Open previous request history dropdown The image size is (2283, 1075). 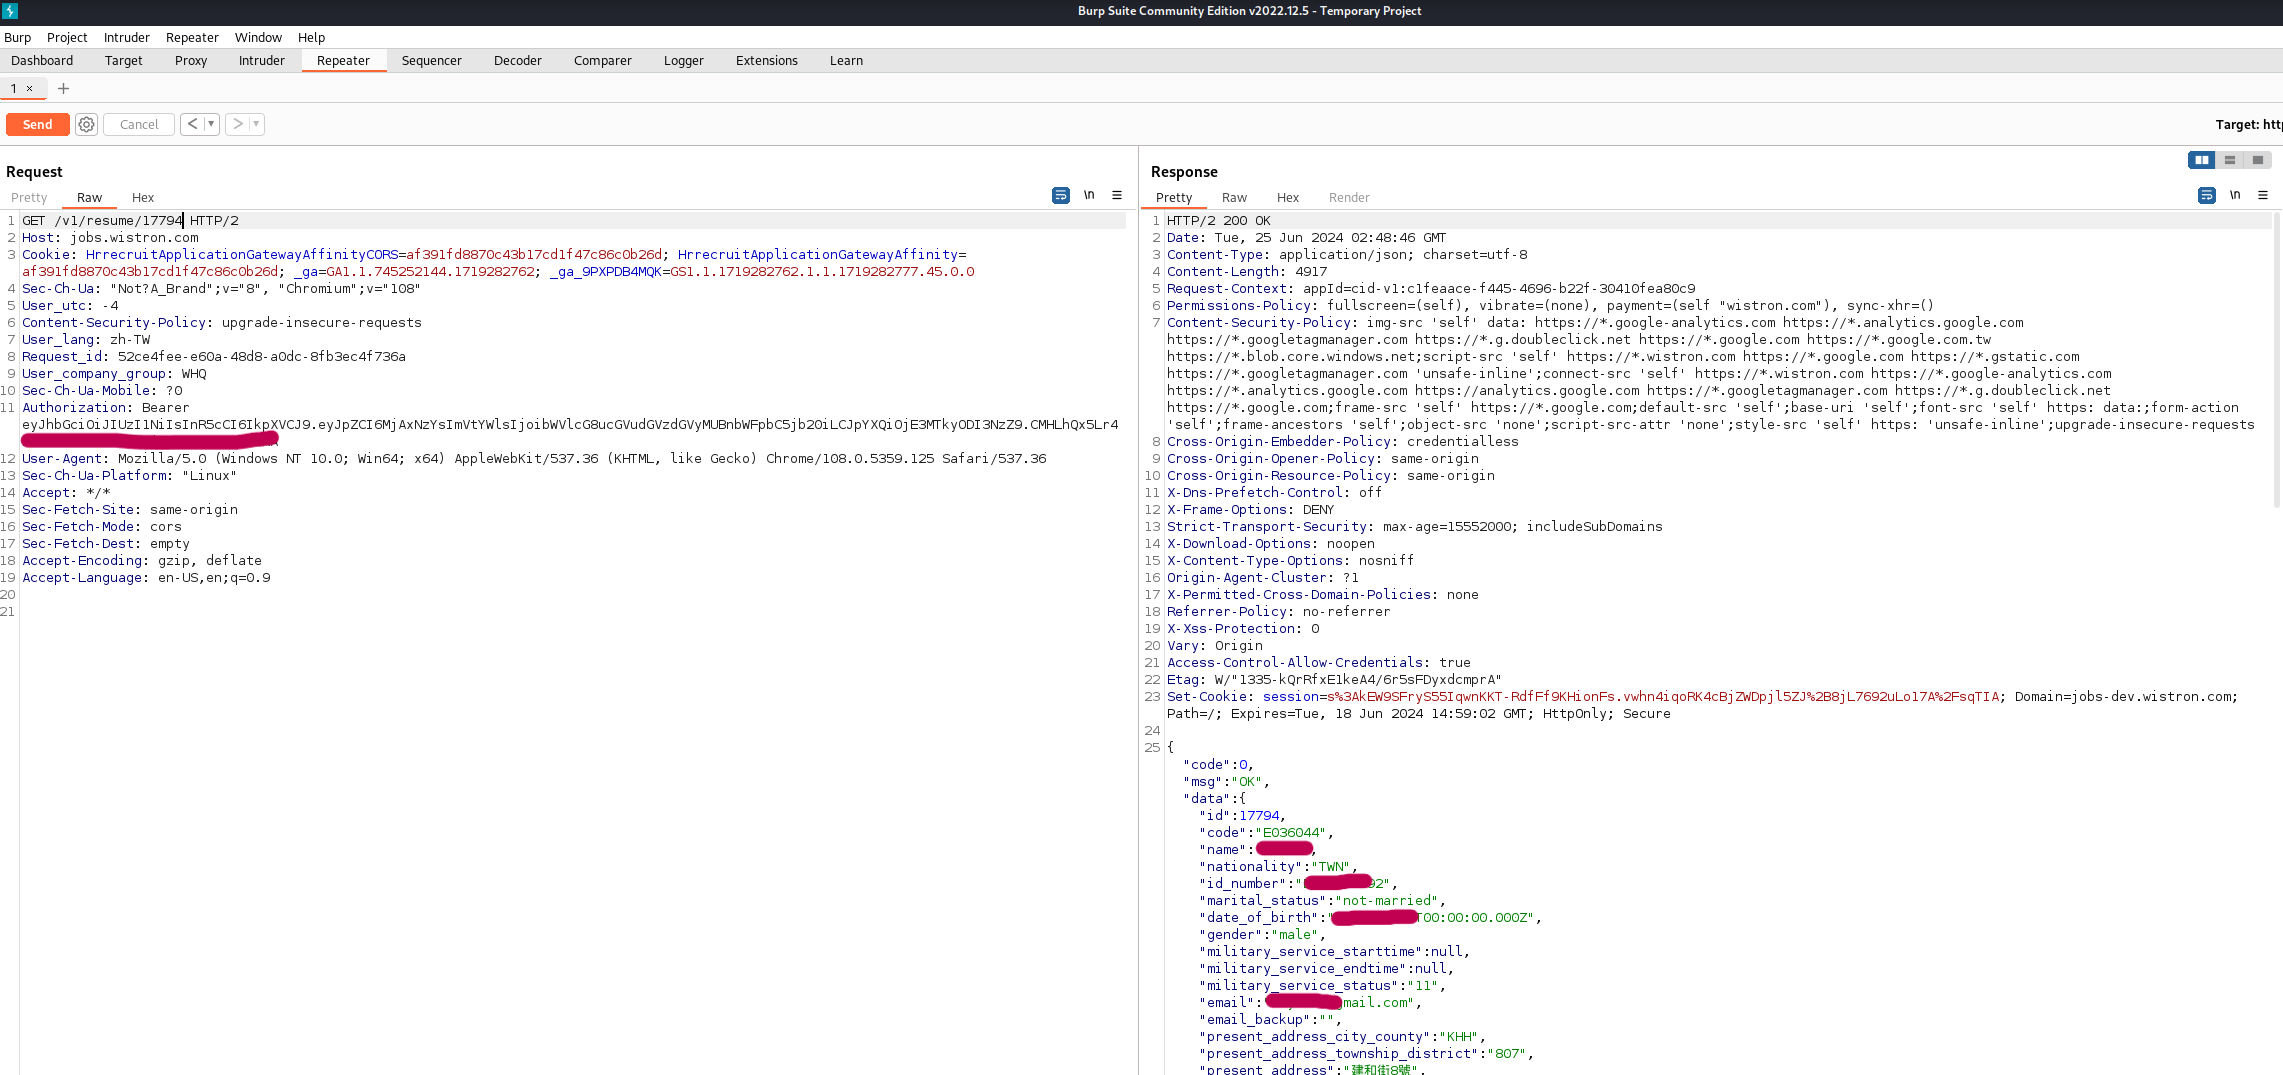(x=211, y=124)
